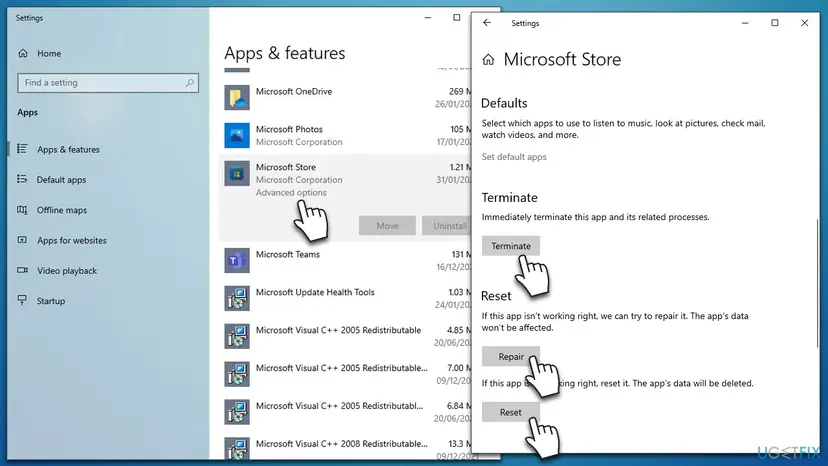The image size is (828, 466).
Task: Click the Microsoft Update Health Tools icon
Action: point(237,299)
